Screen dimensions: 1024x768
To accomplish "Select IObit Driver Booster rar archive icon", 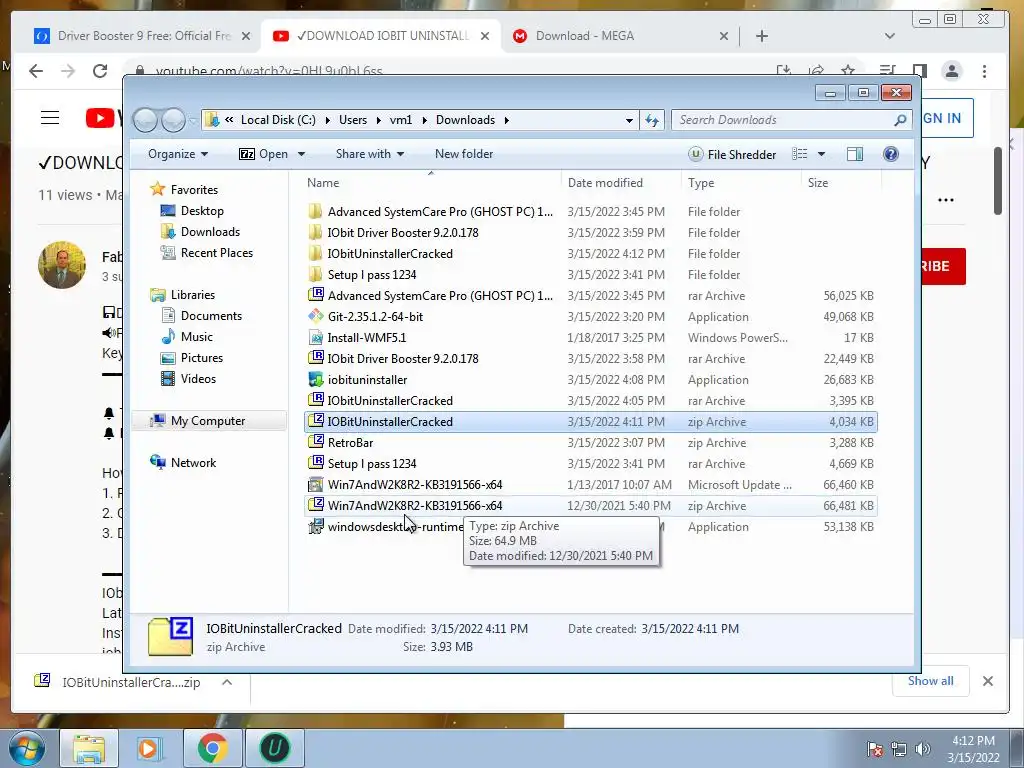I will [316, 358].
